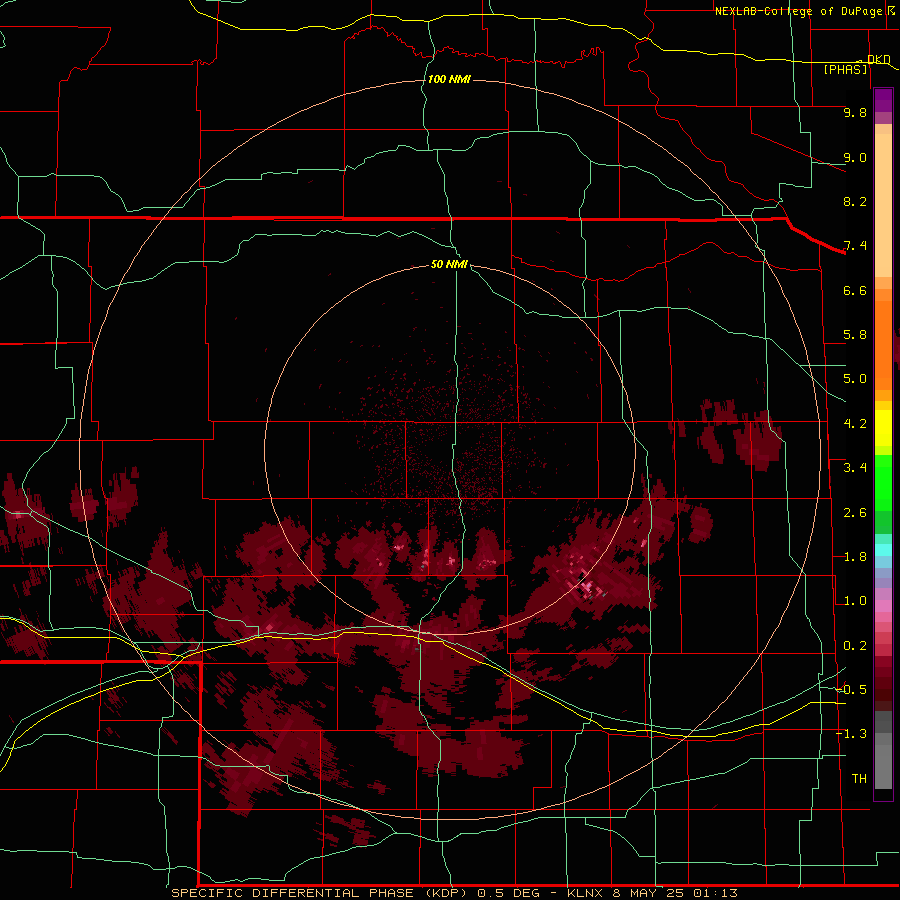Click "SPECIFIC DIFFERENTIAL PHASE (KDP)" in the caption
Image resolution: width=900 pixels, height=900 pixels.
[x=321, y=893]
